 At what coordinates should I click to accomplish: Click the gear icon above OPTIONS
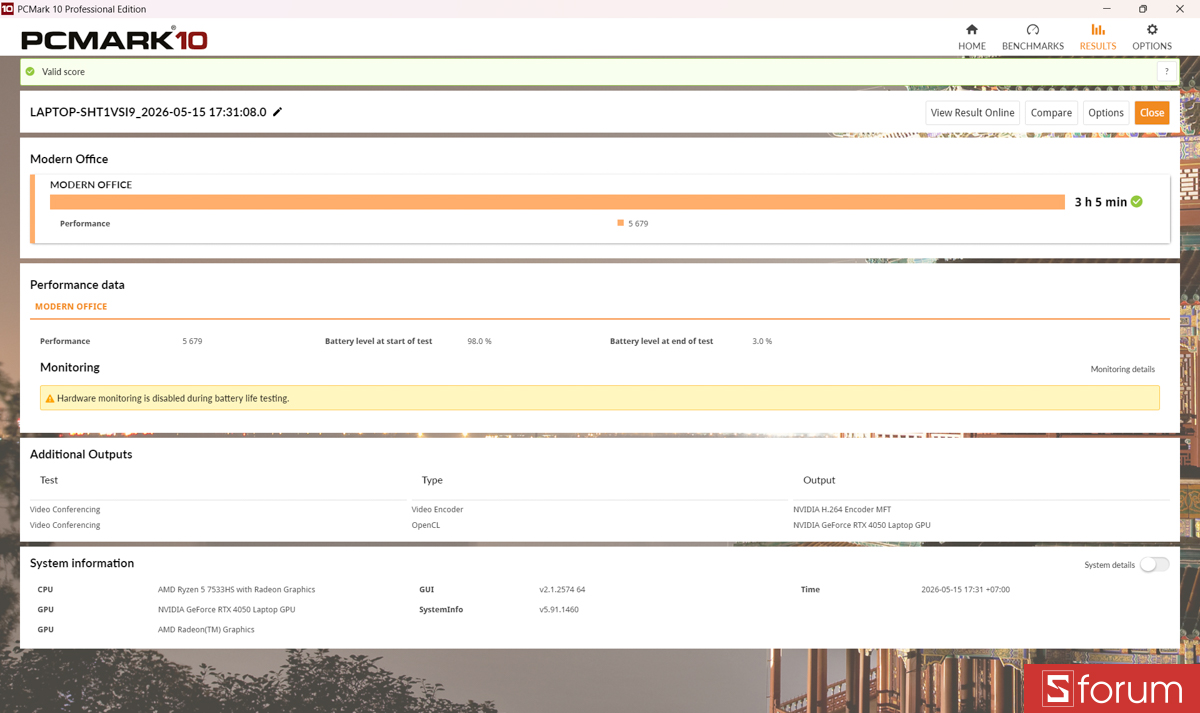pos(1152,29)
